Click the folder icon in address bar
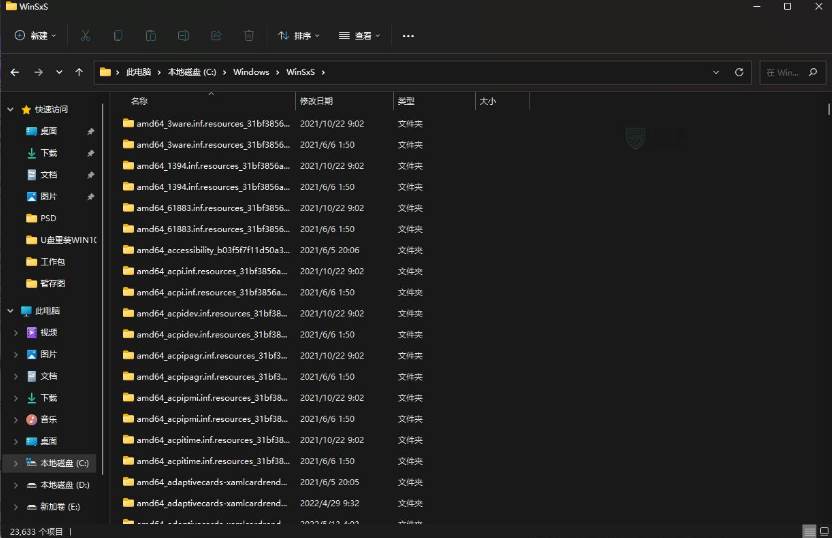Image resolution: width=832 pixels, height=538 pixels. (x=105, y=72)
